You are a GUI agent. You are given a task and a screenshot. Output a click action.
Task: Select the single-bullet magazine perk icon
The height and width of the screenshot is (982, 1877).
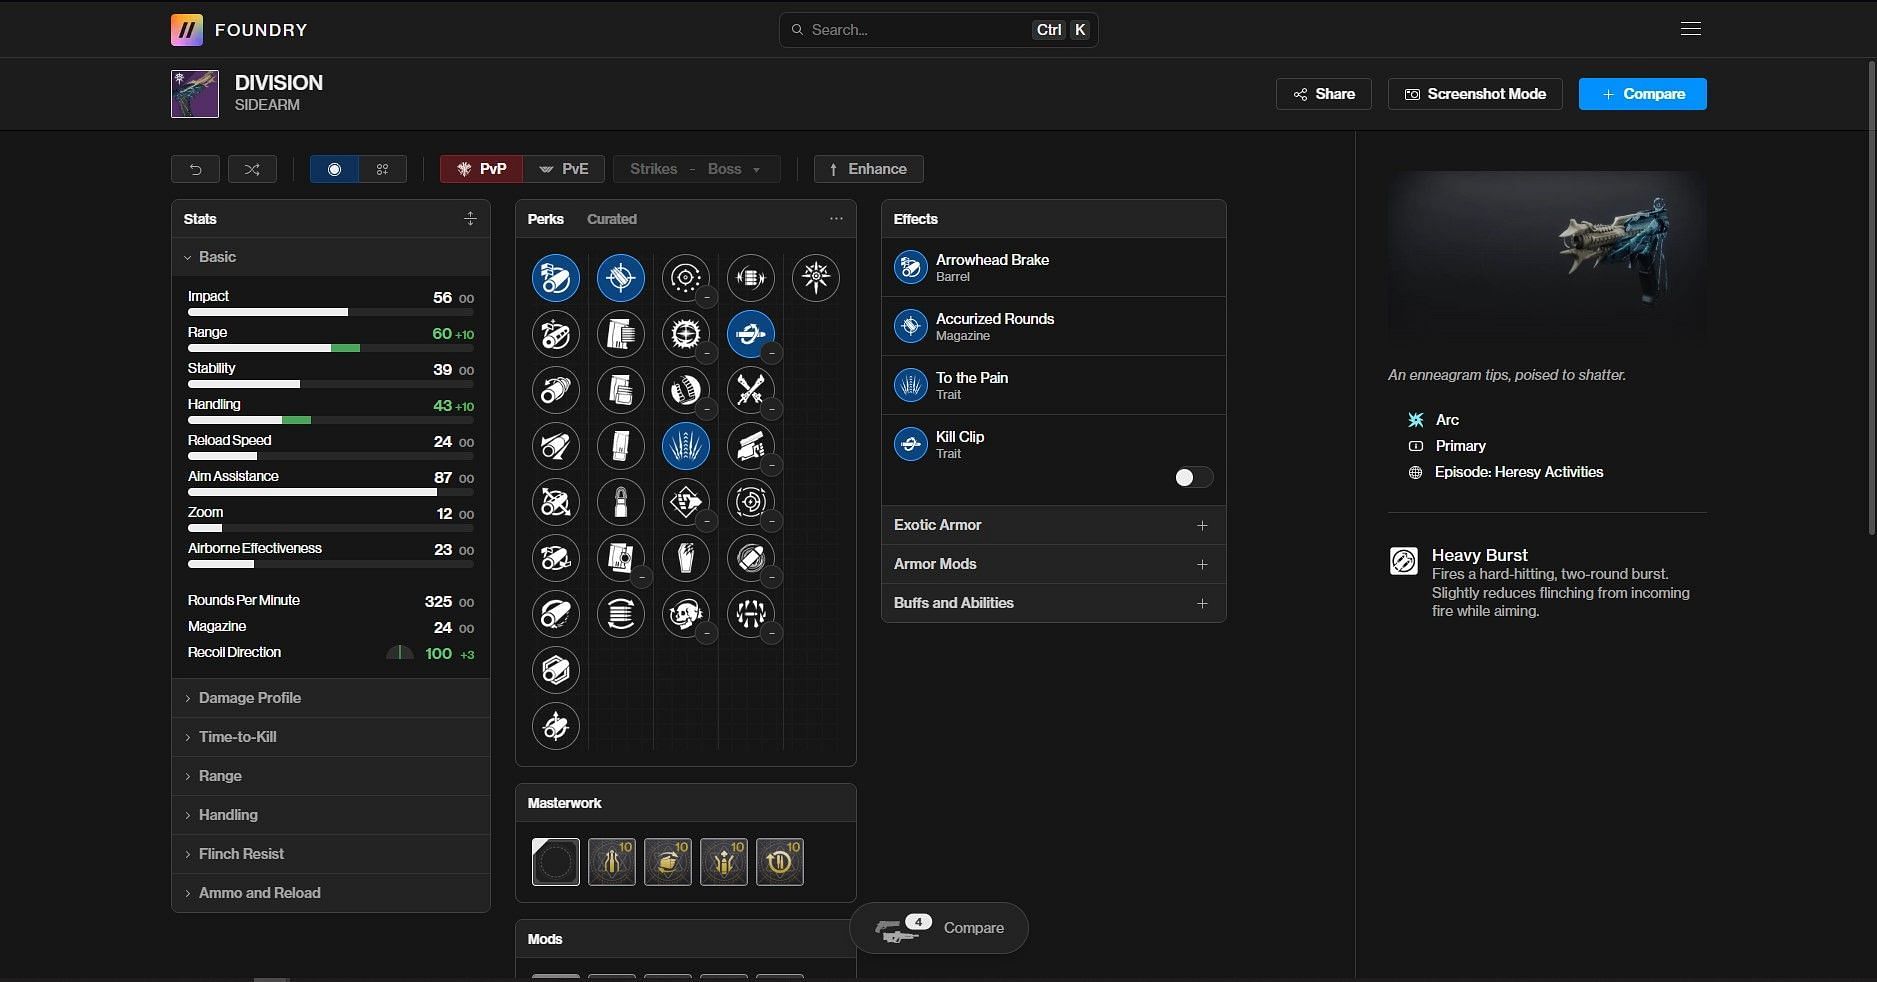coord(620,502)
